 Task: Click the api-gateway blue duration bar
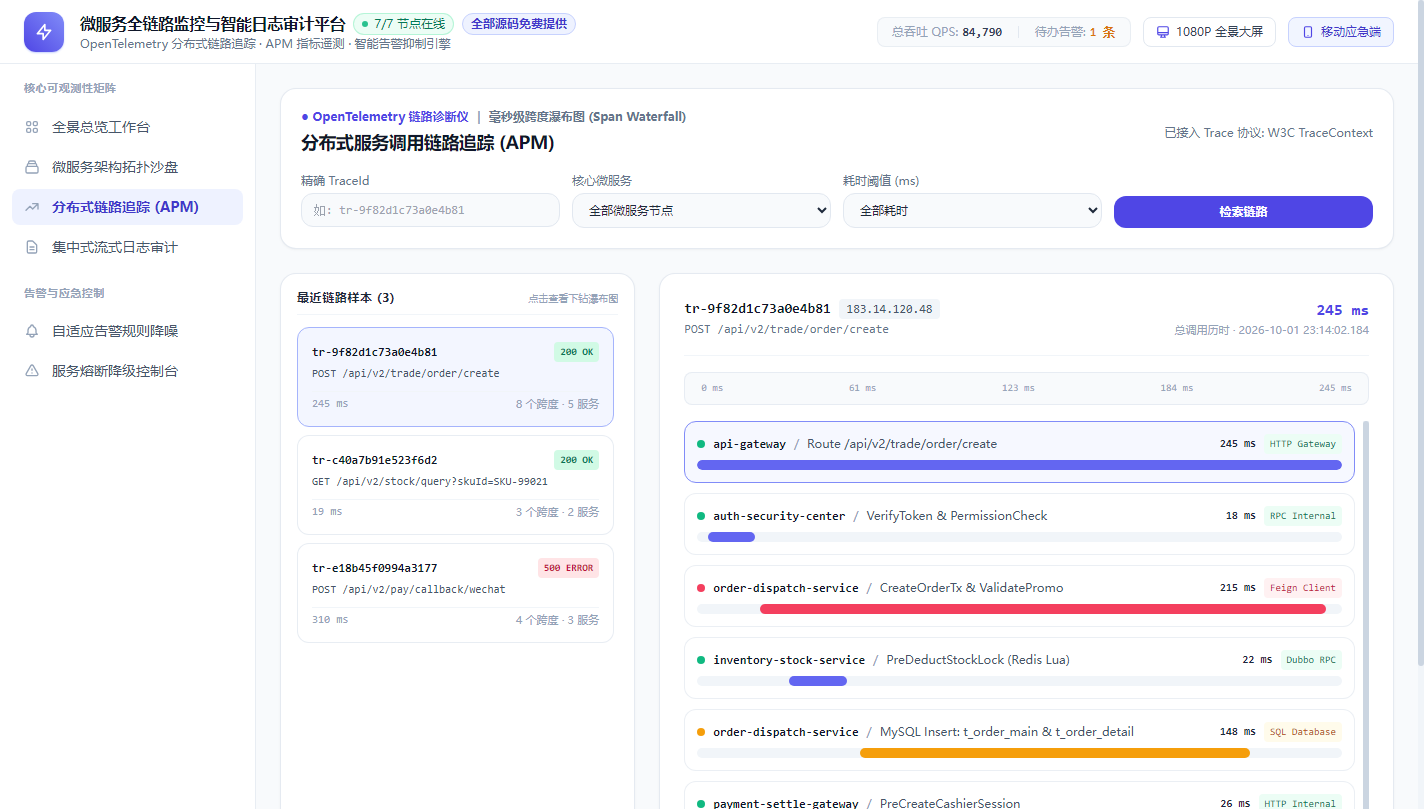point(1019,465)
